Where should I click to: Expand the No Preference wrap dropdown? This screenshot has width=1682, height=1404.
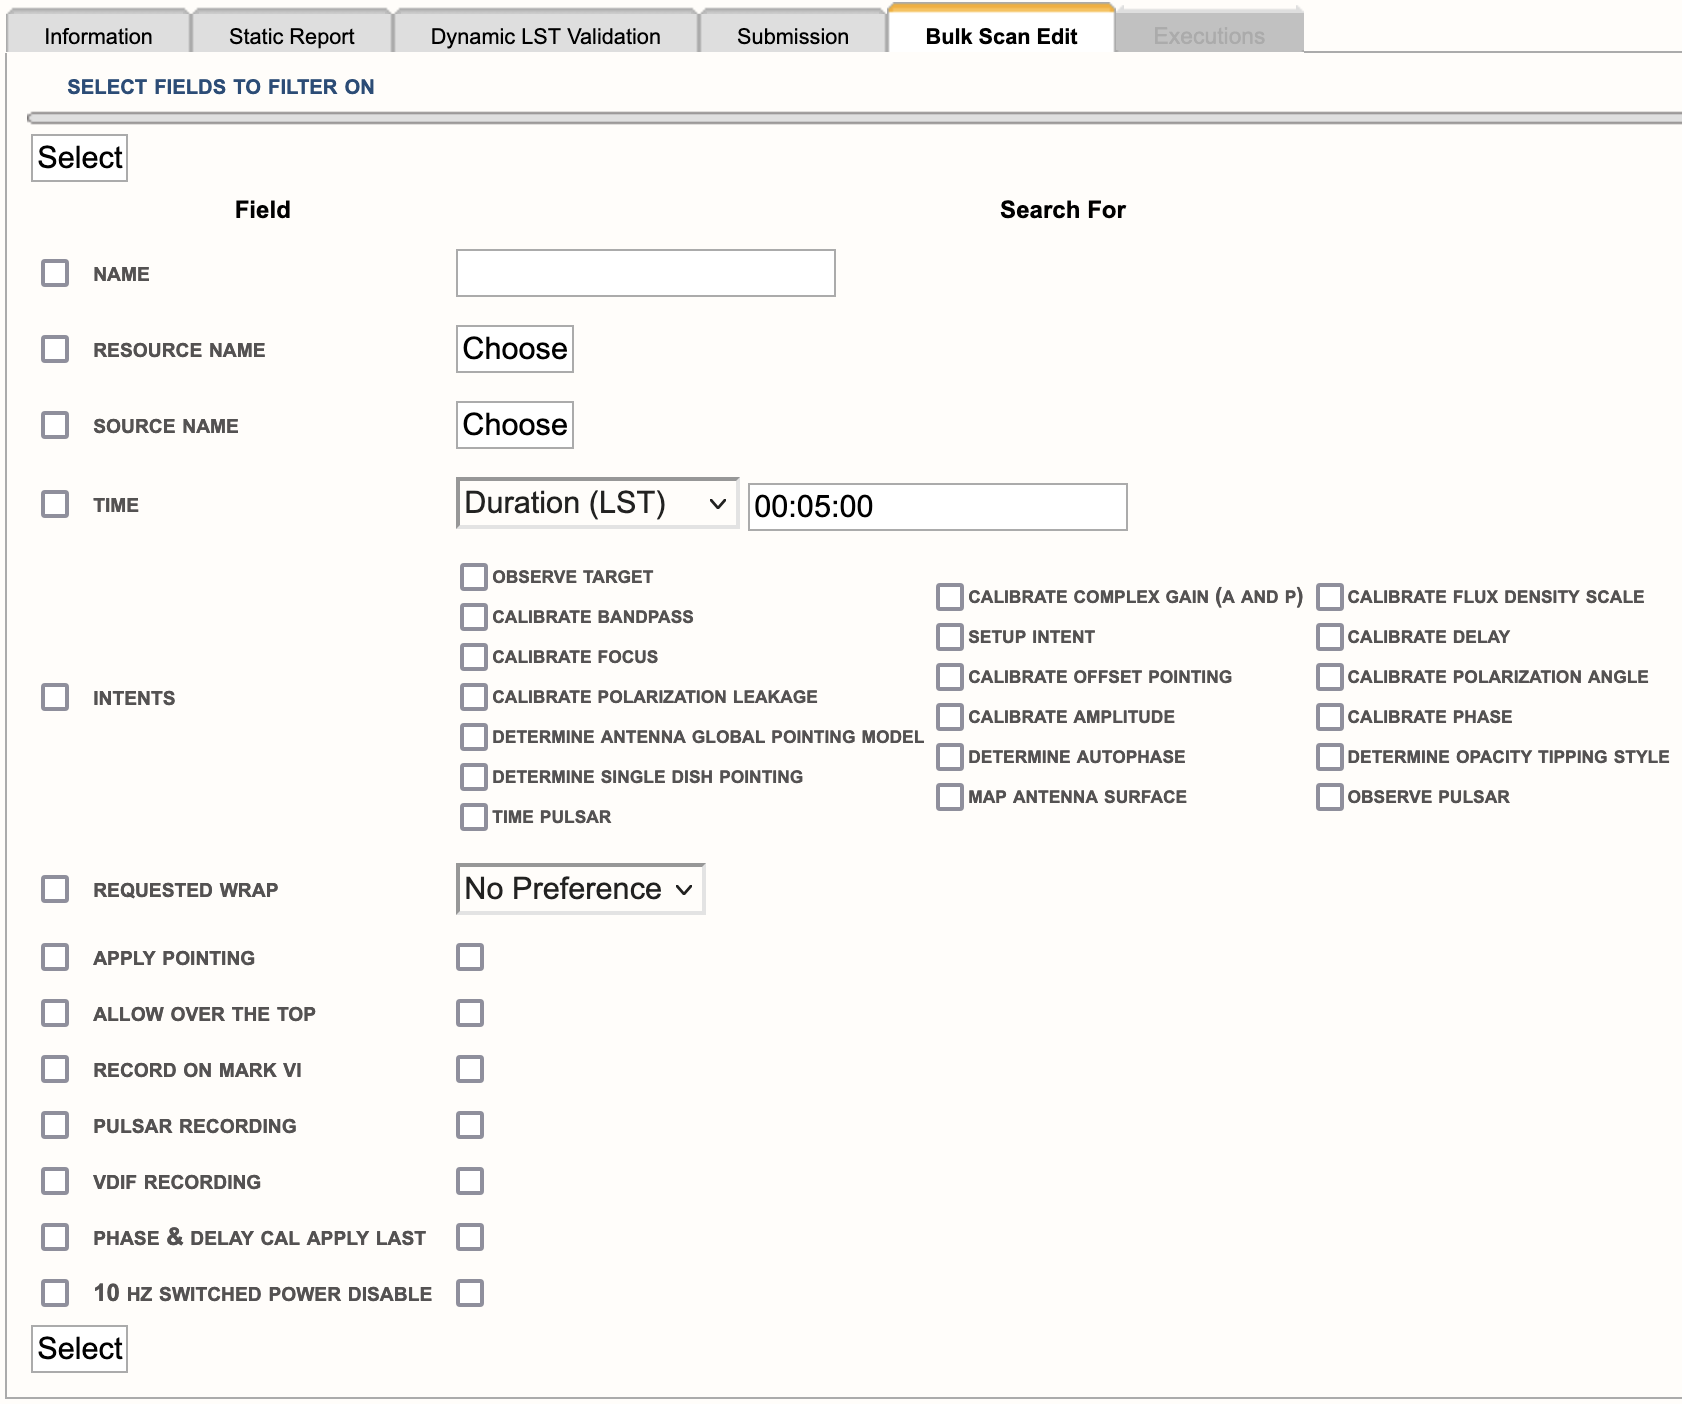tap(580, 889)
